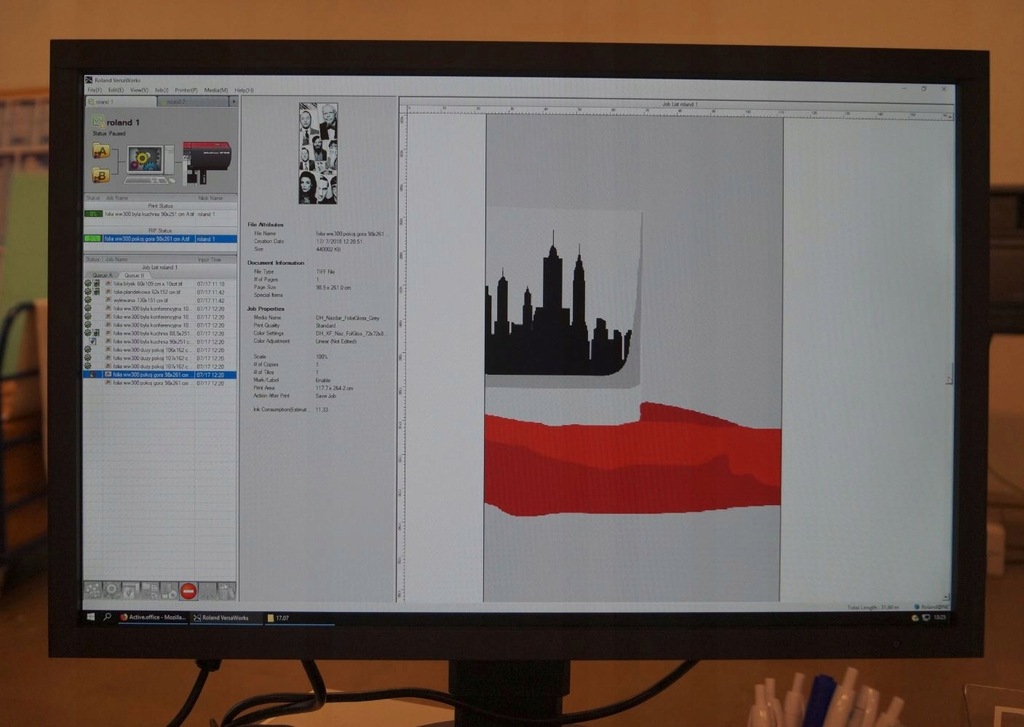
Task: Switch to the roland 2 printer tab
Action: pos(193,102)
